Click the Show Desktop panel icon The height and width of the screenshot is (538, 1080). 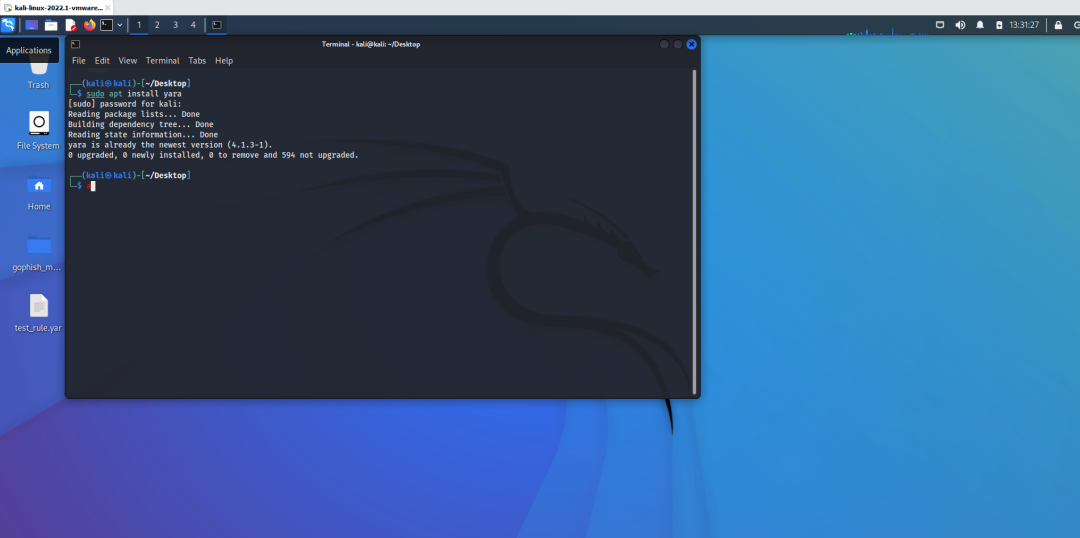(x=32, y=25)
